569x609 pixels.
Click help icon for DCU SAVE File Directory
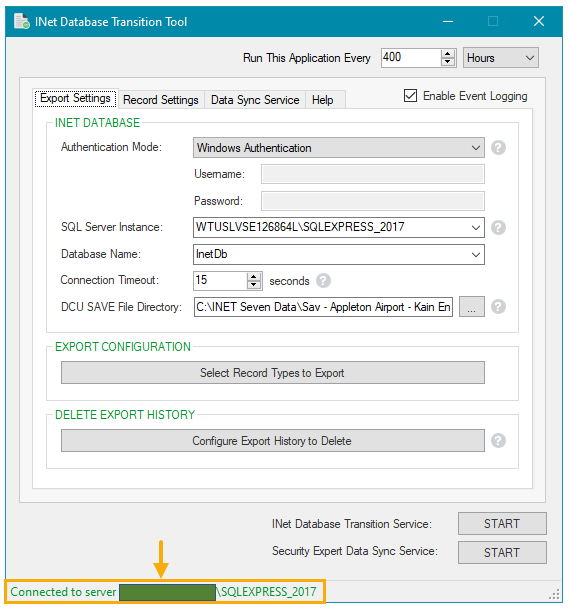tap(498, 307)
